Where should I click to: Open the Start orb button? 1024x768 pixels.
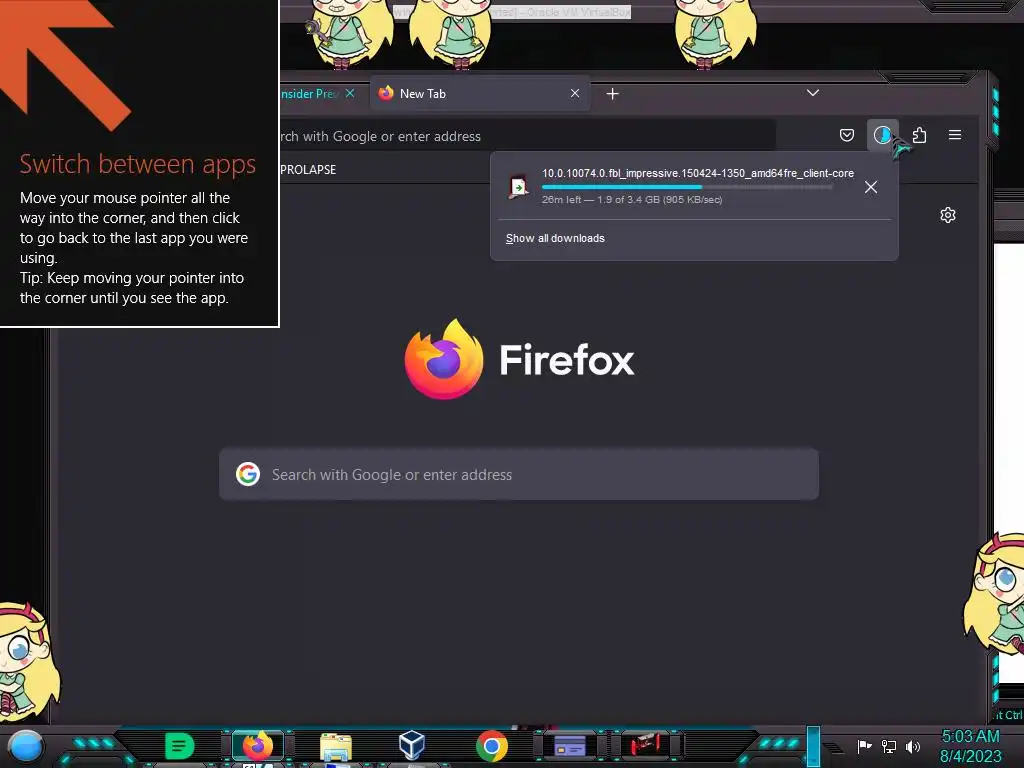point(26,746)
